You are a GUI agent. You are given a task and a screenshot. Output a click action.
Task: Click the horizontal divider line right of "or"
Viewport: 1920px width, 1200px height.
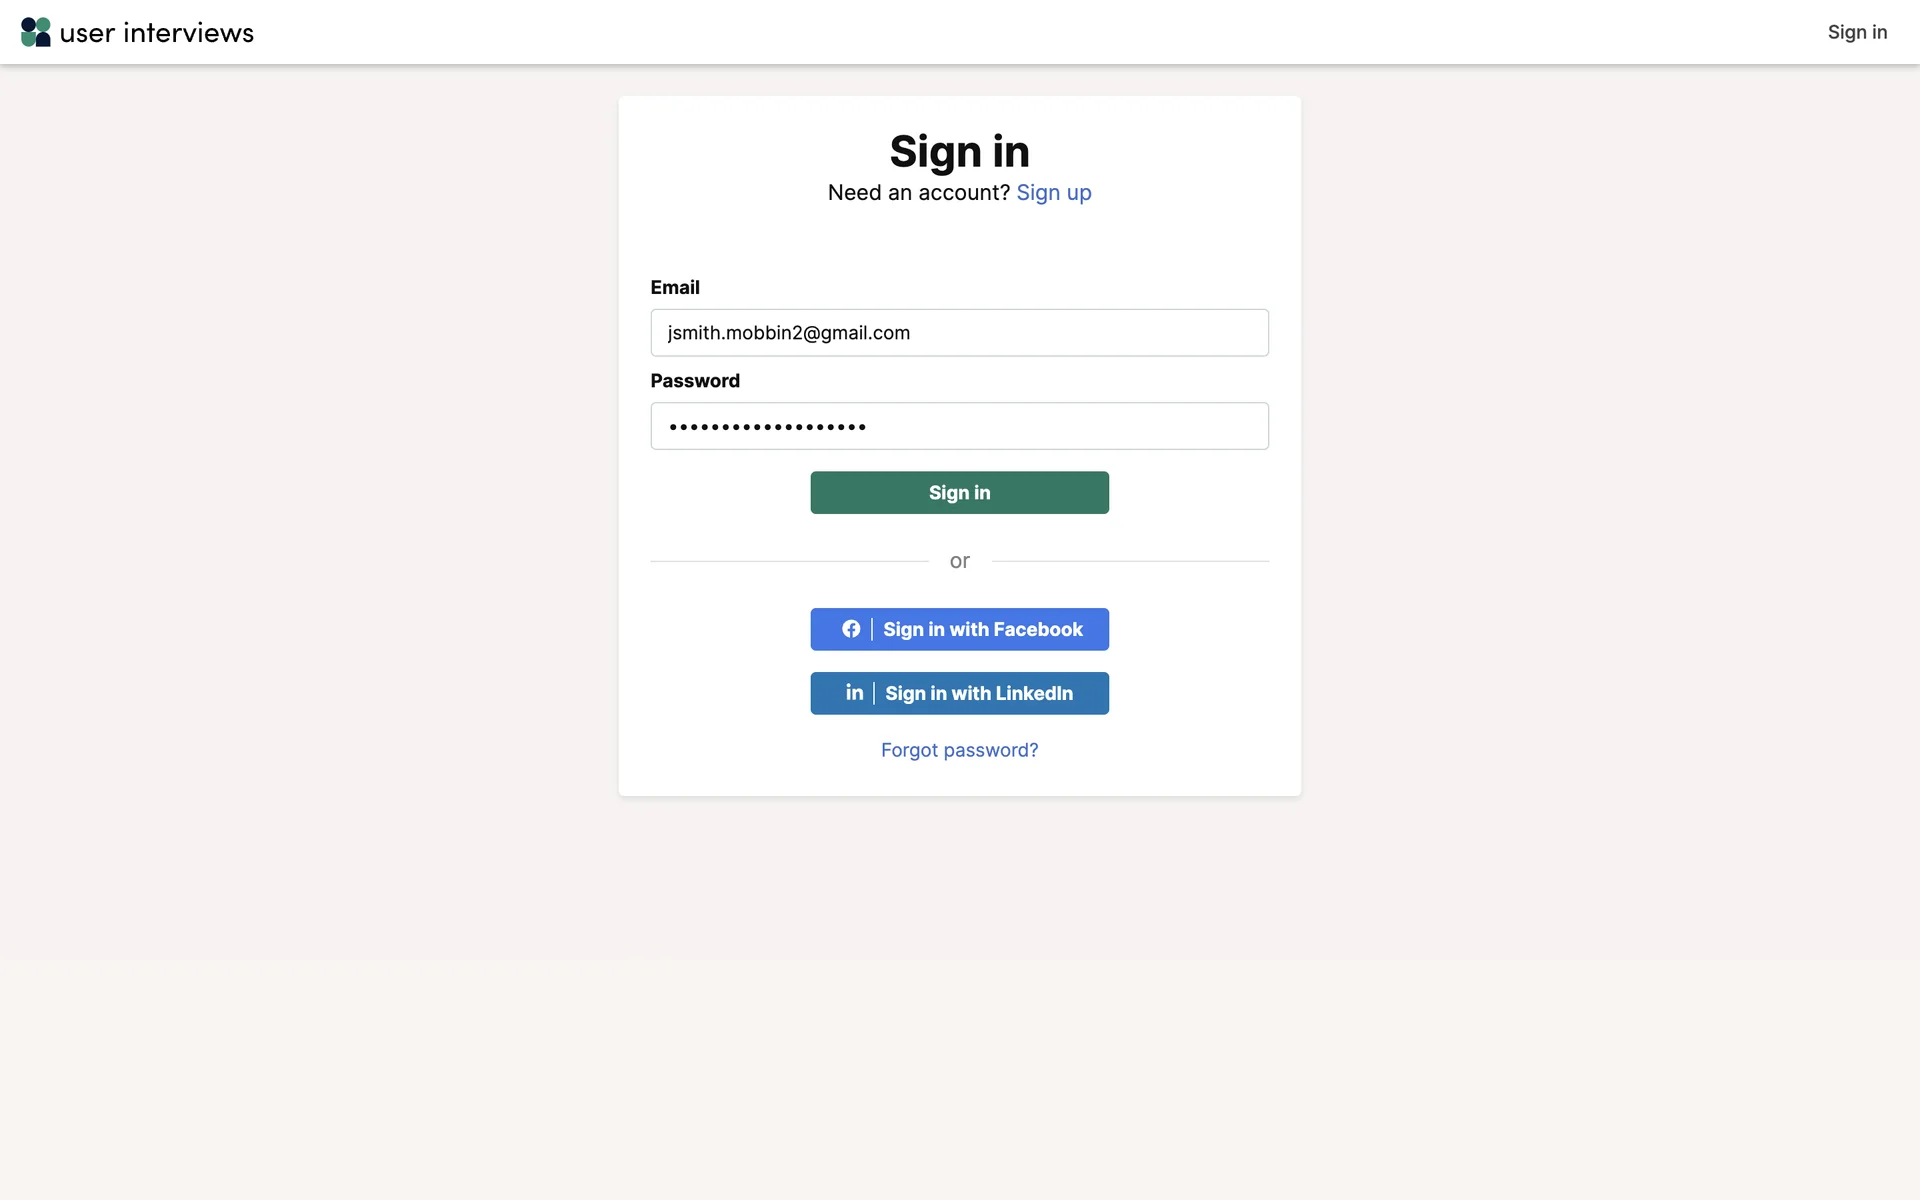(1130, 561)
